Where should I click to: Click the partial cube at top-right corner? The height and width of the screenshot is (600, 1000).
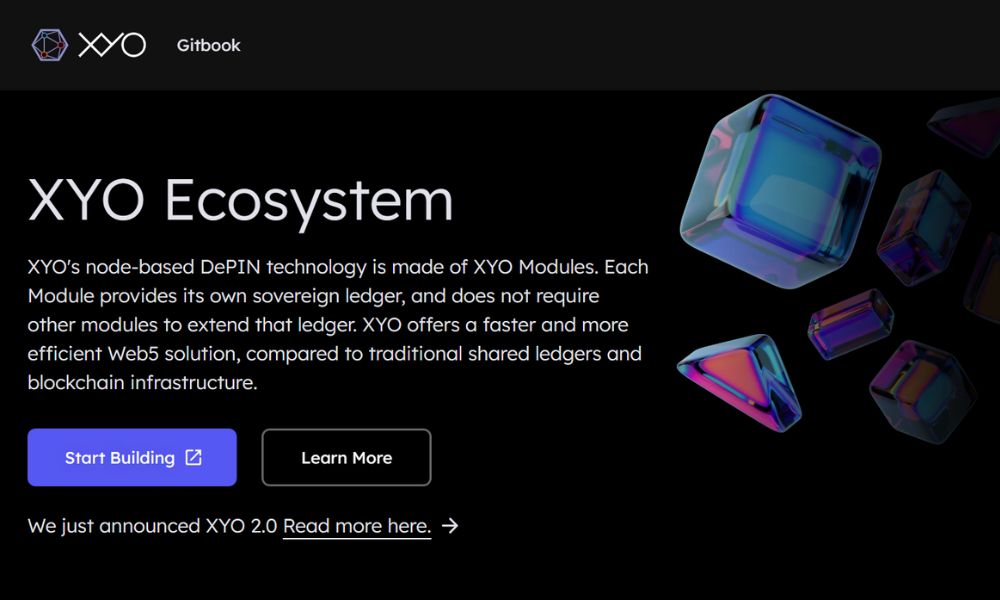point(965,125)
